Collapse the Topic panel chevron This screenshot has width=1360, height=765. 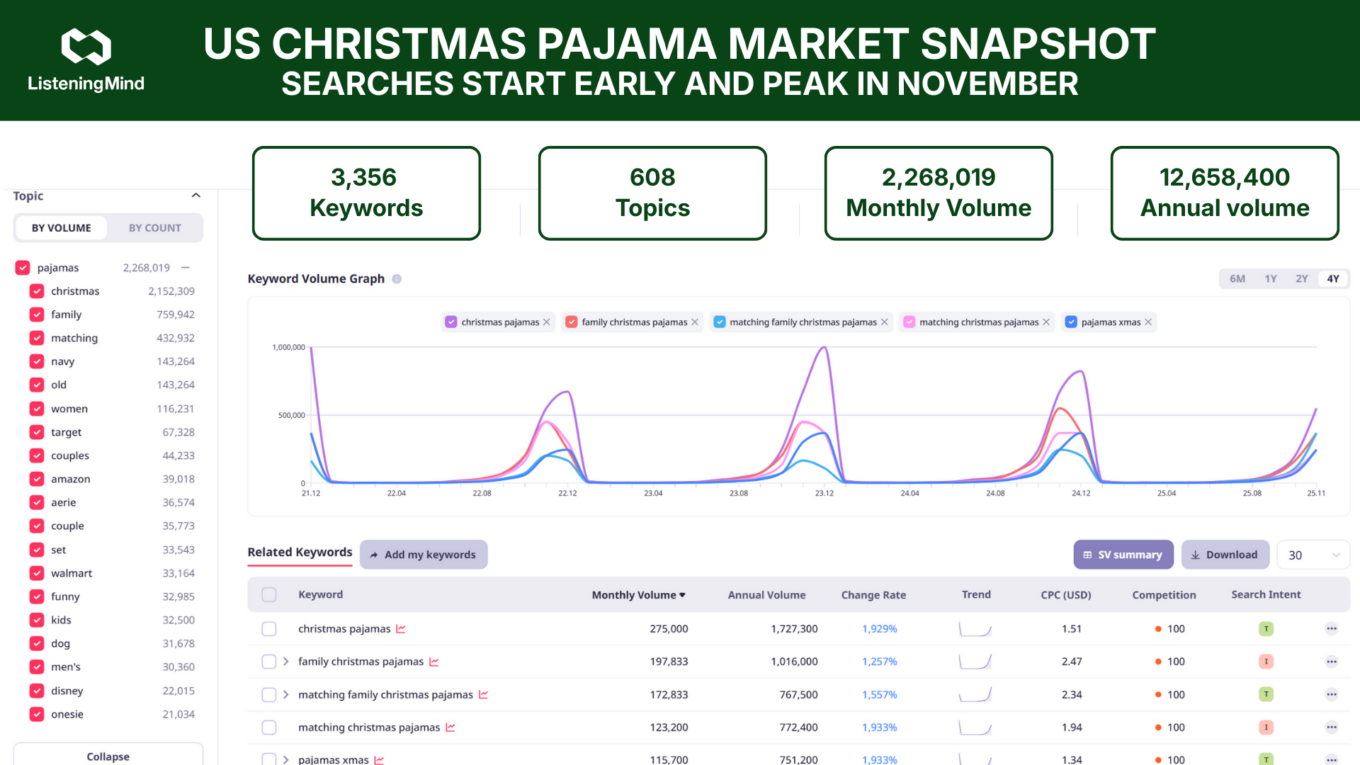point(196,196)
